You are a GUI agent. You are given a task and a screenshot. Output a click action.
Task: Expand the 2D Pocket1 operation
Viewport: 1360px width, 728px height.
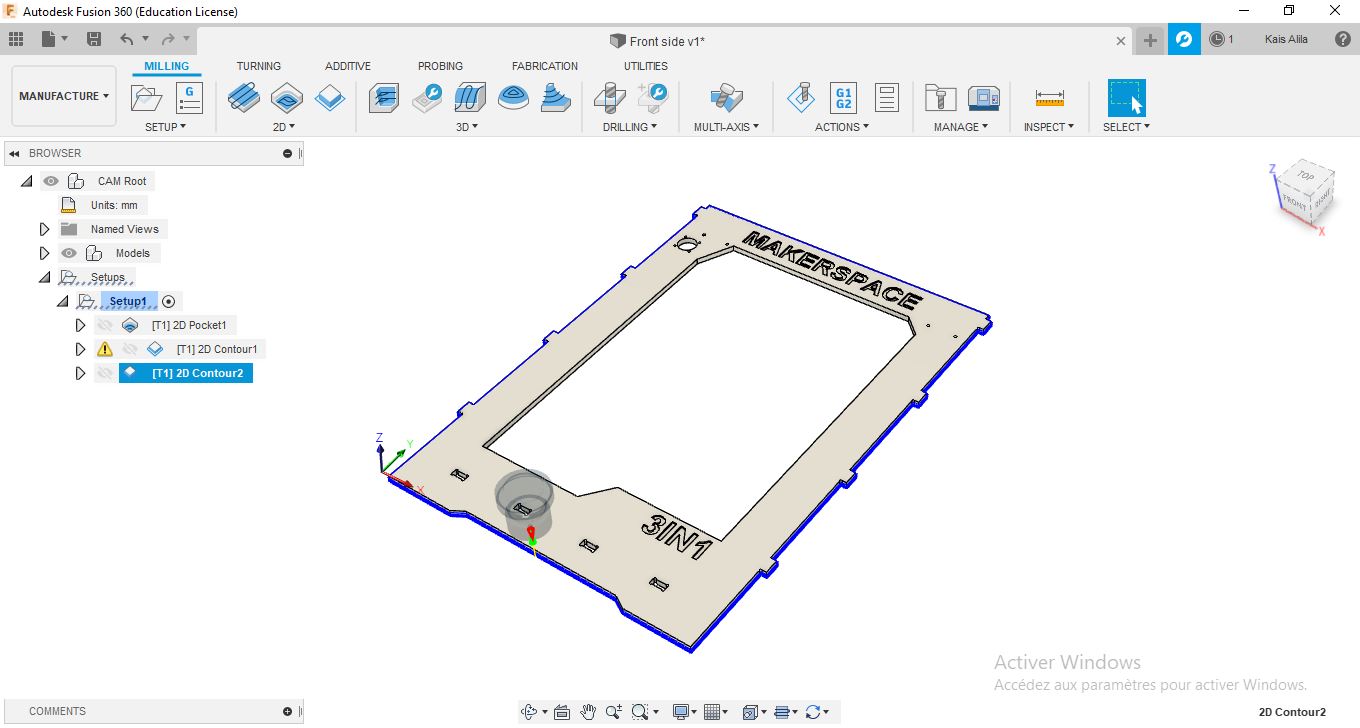pyautogui.click(x=81, y=325)
